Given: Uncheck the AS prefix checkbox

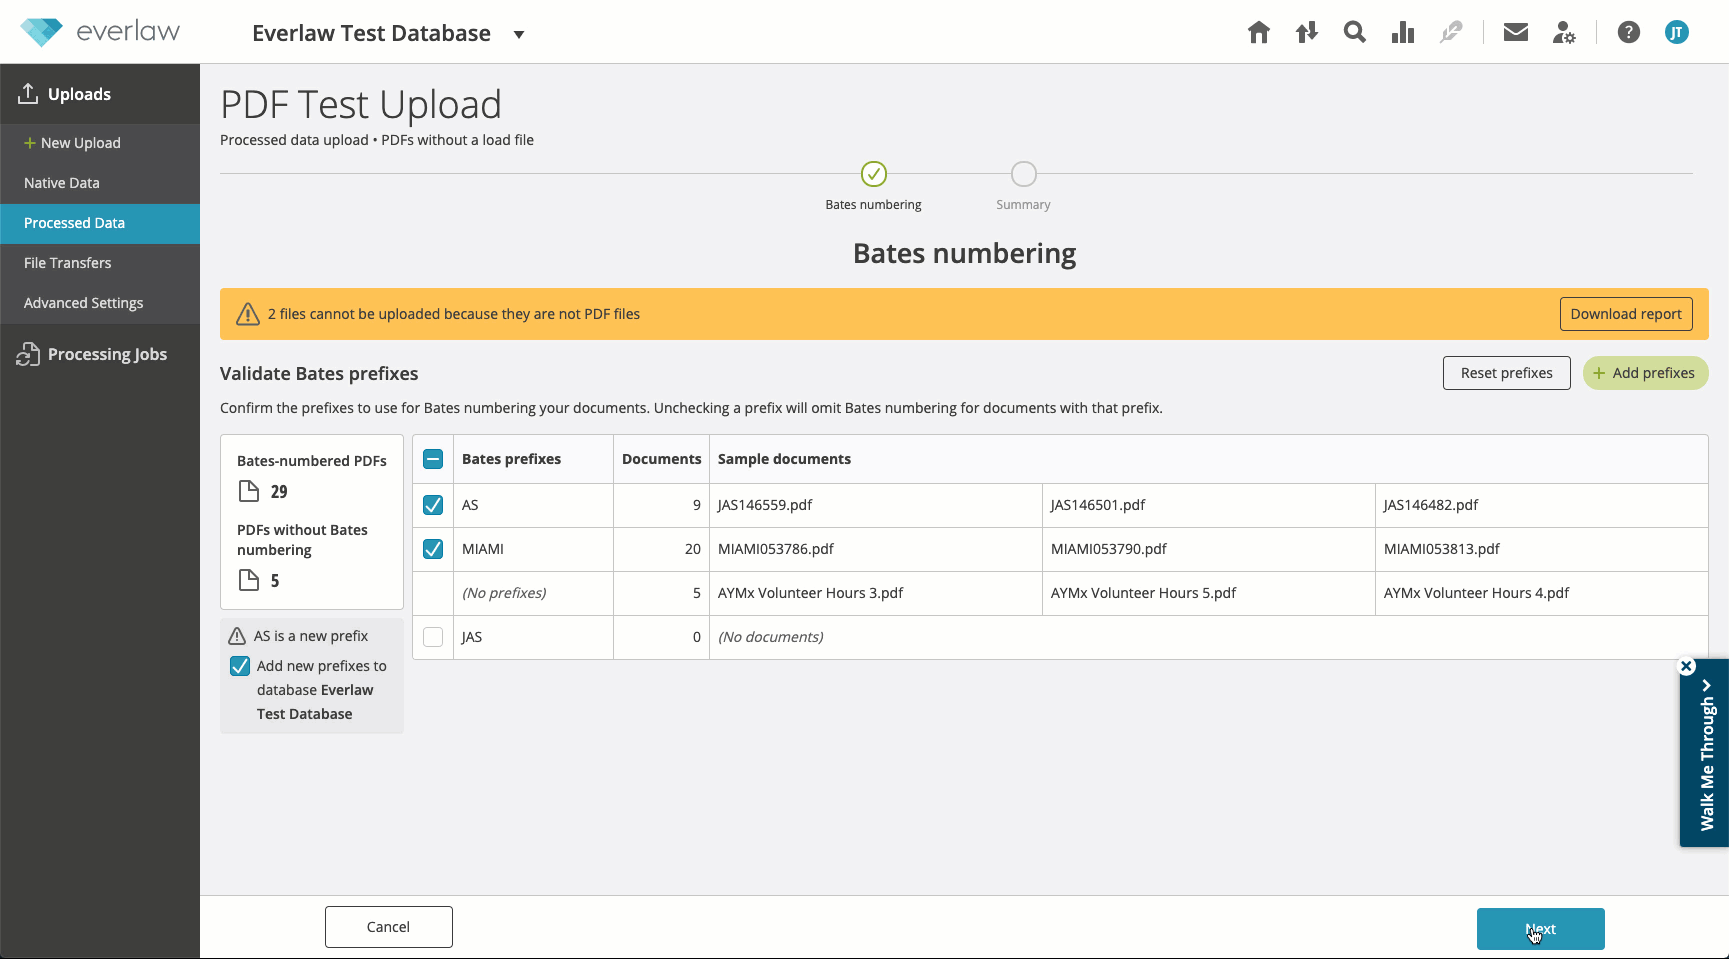Looking at the screenshot, I should 433,505.
